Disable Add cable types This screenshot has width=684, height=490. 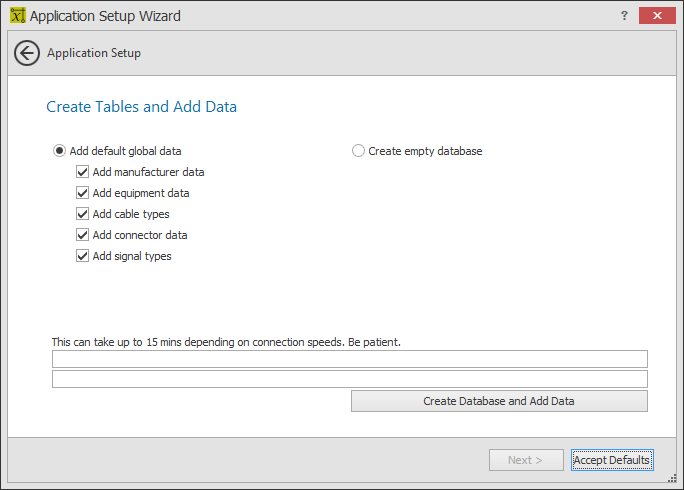pyautogui.click(x=83, y=214)
